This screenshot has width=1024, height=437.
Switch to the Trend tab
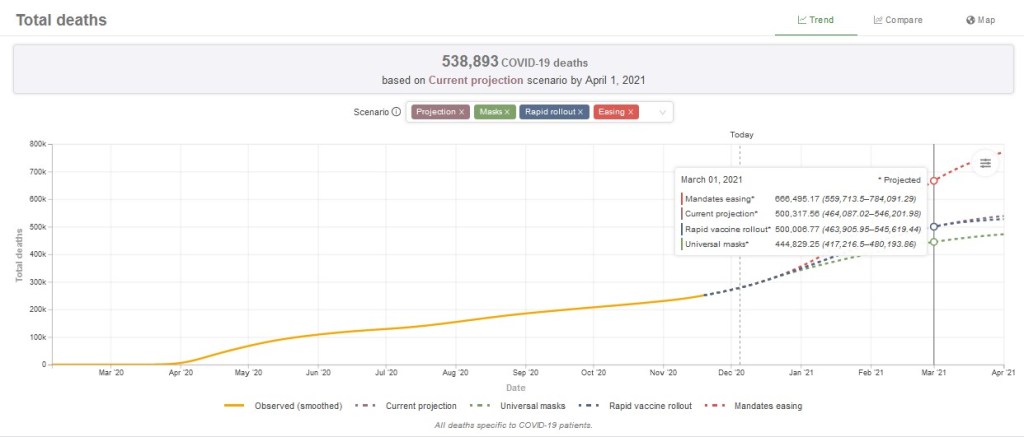point(815,20)
